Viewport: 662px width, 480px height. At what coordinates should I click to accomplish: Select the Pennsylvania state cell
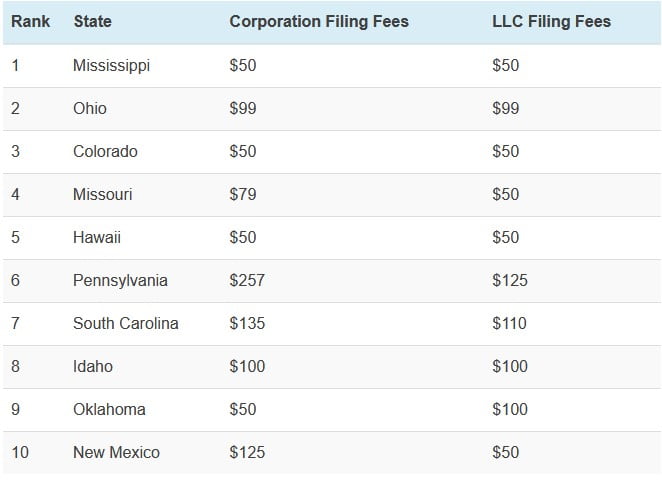coord(120,280)
